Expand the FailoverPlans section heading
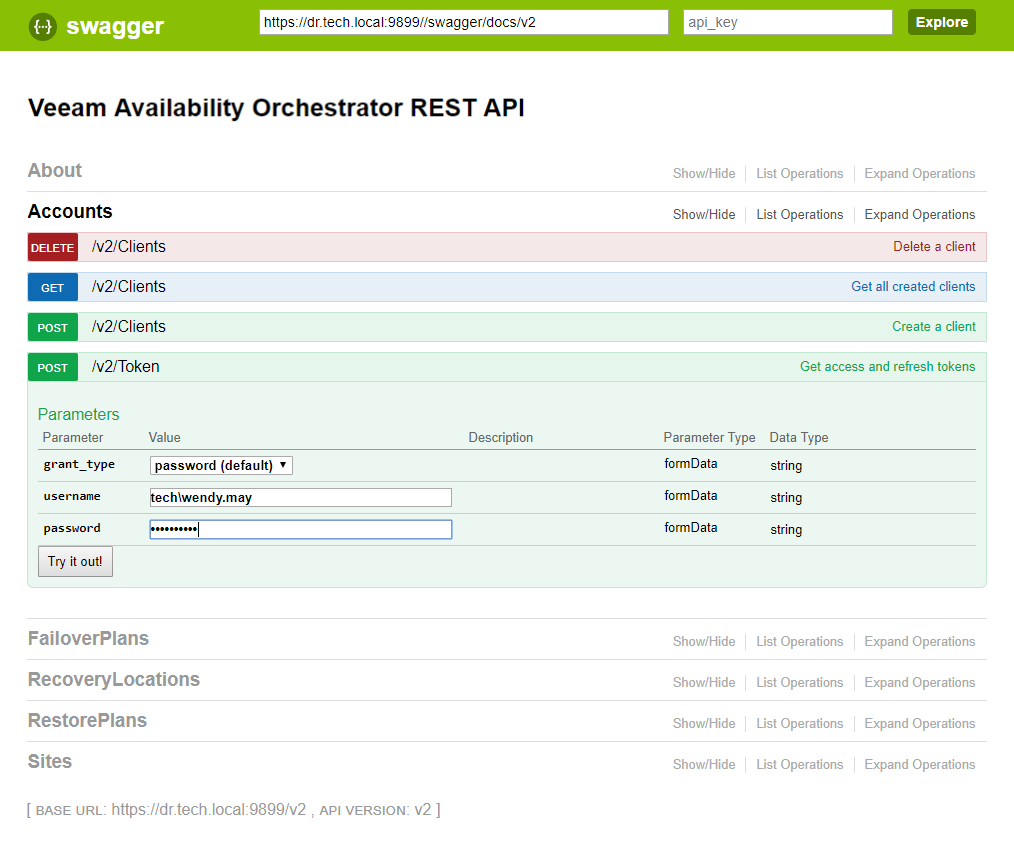 (88, 639)
